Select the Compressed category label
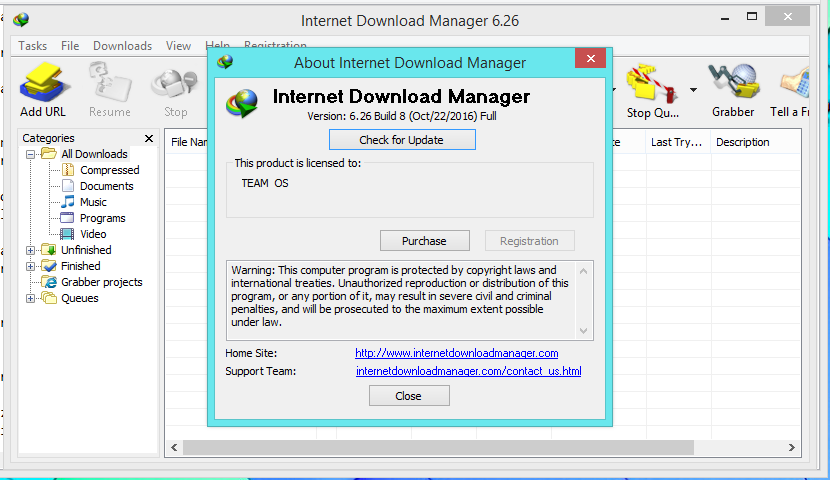This screenshot has height=480, width=830. (110, 170)
